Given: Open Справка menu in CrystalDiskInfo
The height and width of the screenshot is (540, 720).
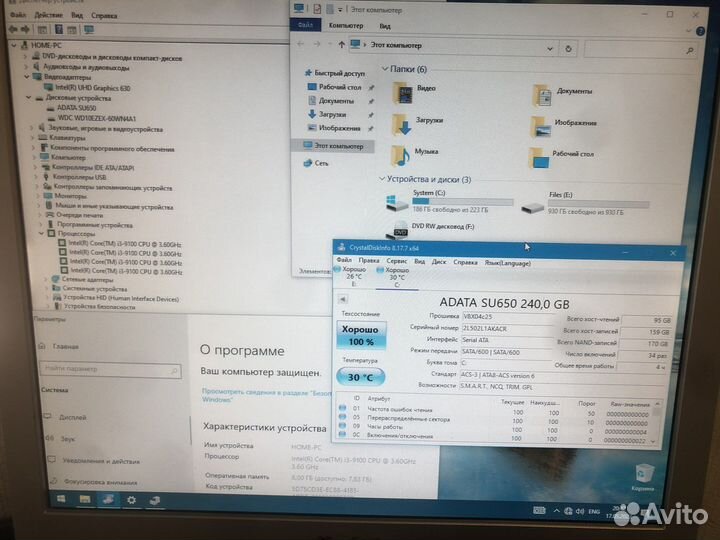Looking at the screenshot, I should click(465, 262).
